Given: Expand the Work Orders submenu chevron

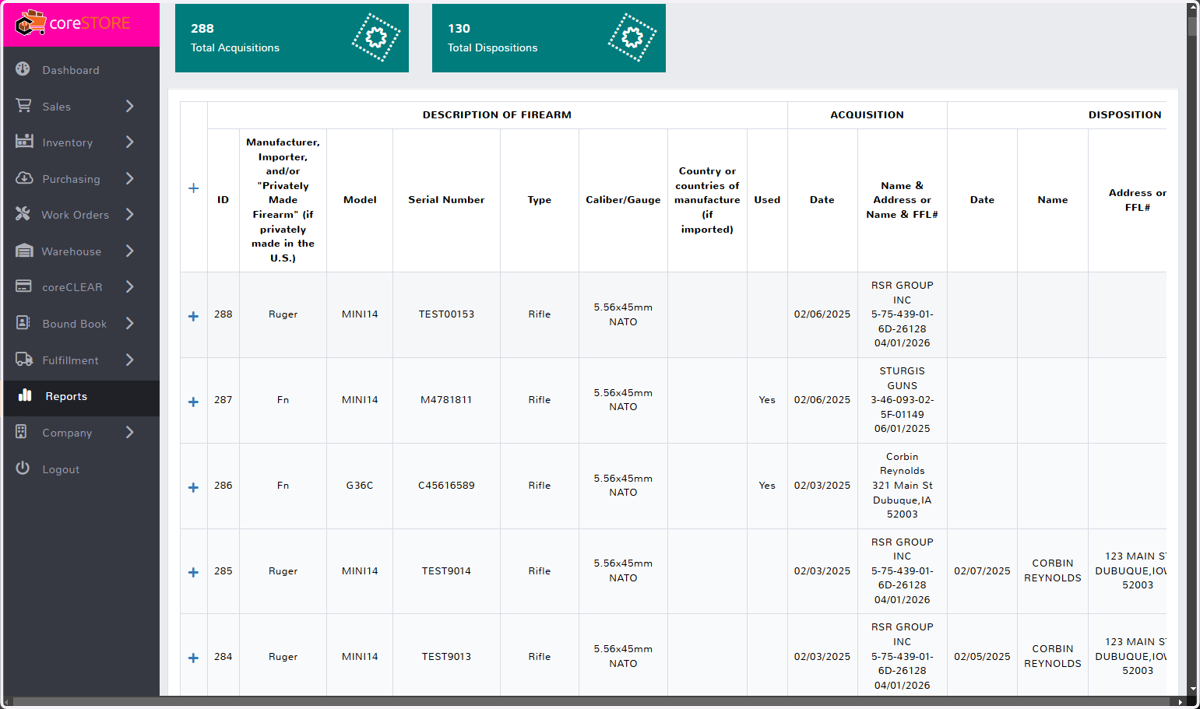Looking at the screenshot, I should click(x=130, y=214).
